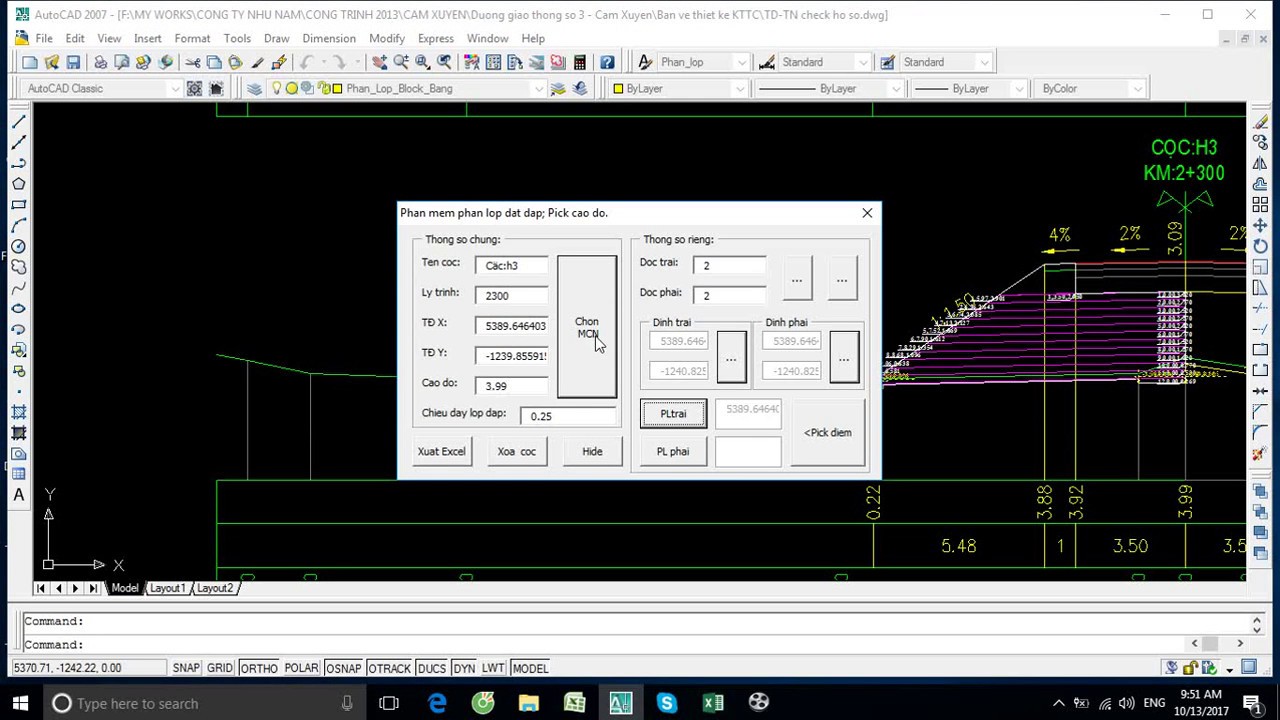This screenshot has height=720, width=1280.
Task: Click the Match Properties brush icon
Action: coord(257,62)
